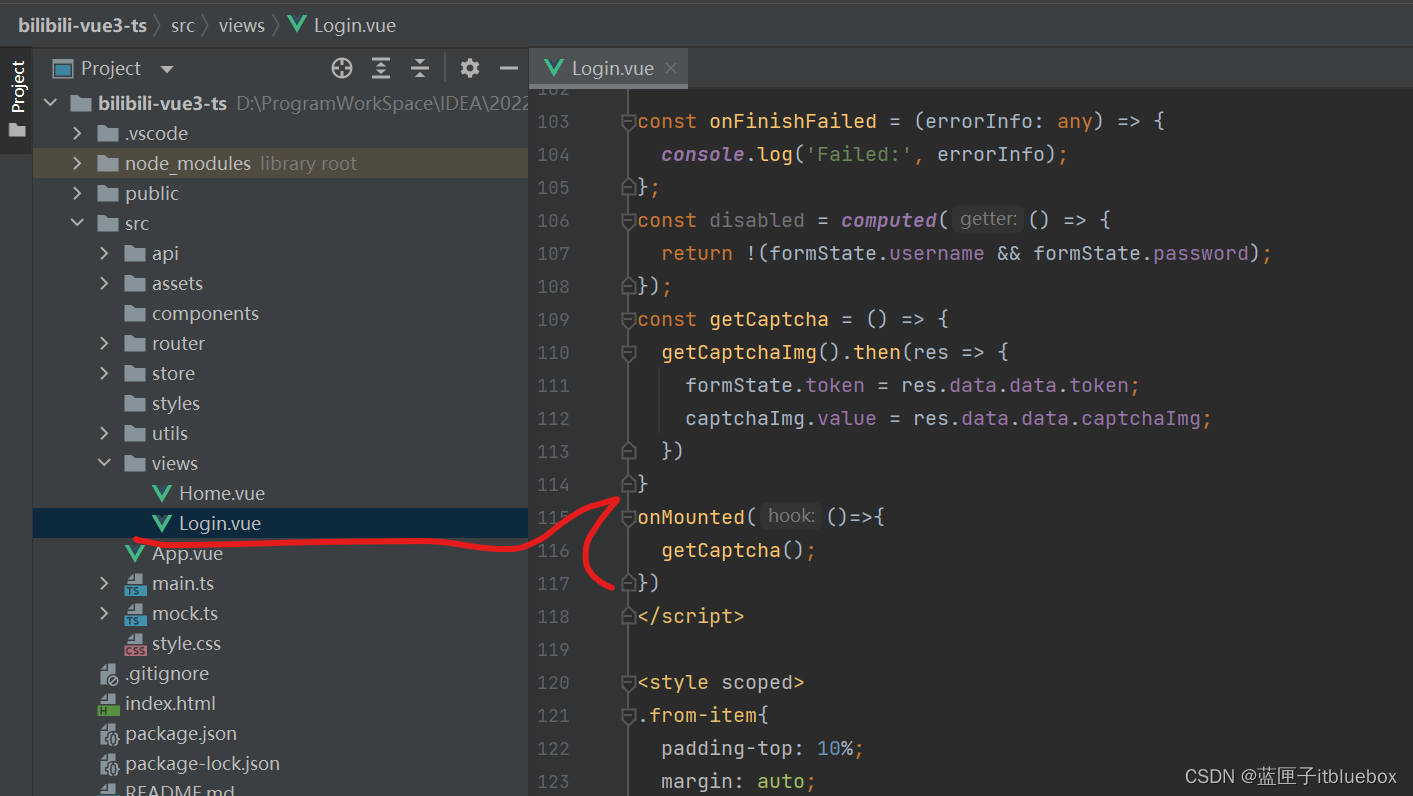Open the Project view dropdown arrow
Image resolution: width=1413 pixels, height=796 pixels.
pos(167,69)
